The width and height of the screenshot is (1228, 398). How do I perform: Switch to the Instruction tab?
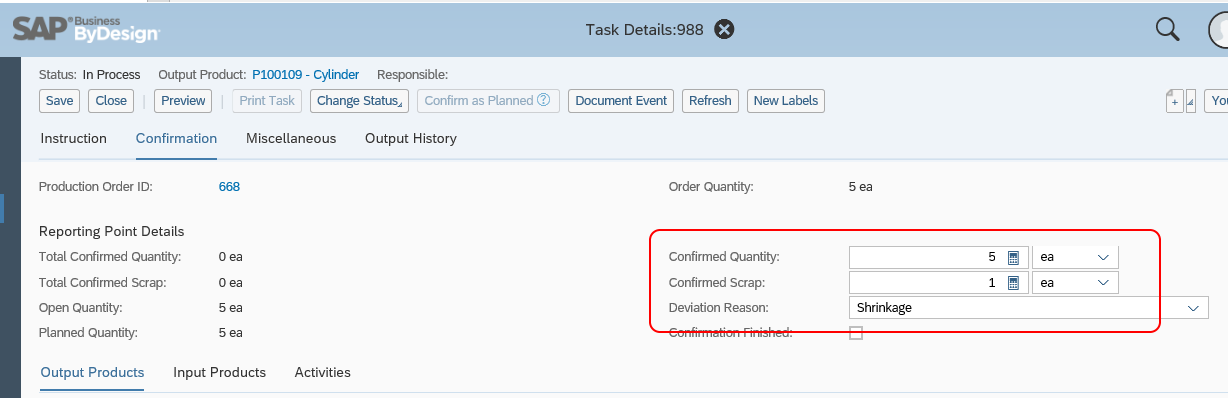pos(73,138)
